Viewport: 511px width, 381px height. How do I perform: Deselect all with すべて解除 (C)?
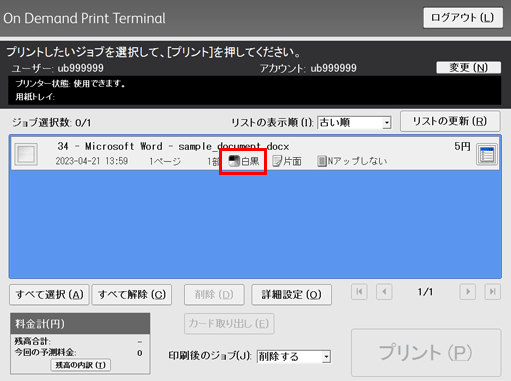pos(132,295)
